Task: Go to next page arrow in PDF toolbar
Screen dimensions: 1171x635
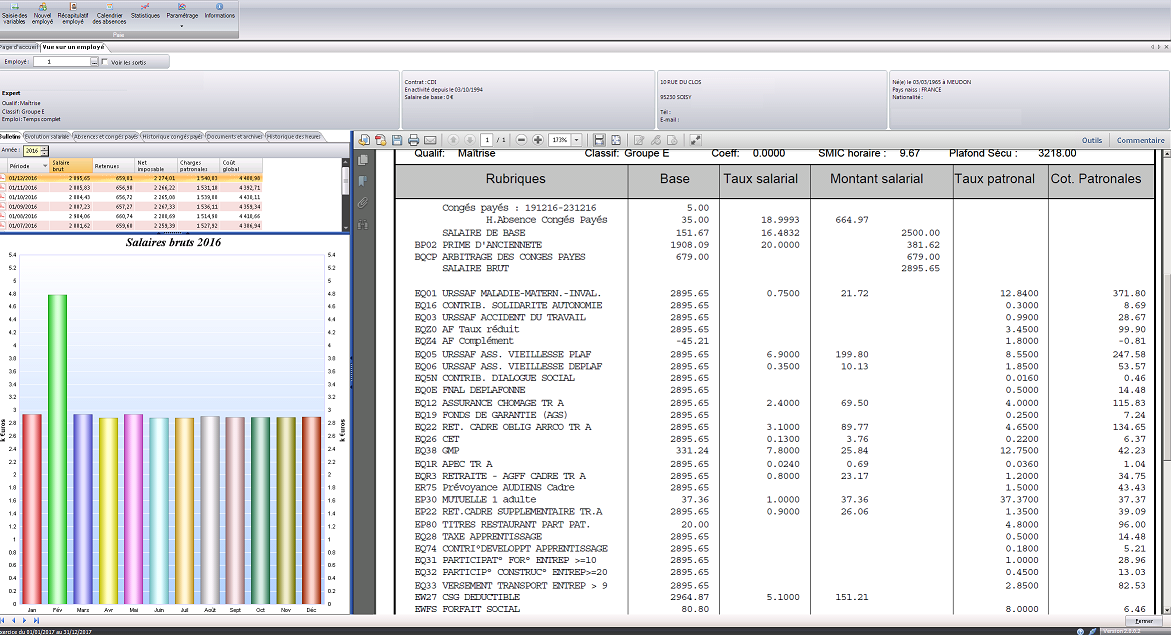Action: coord(469,140)
